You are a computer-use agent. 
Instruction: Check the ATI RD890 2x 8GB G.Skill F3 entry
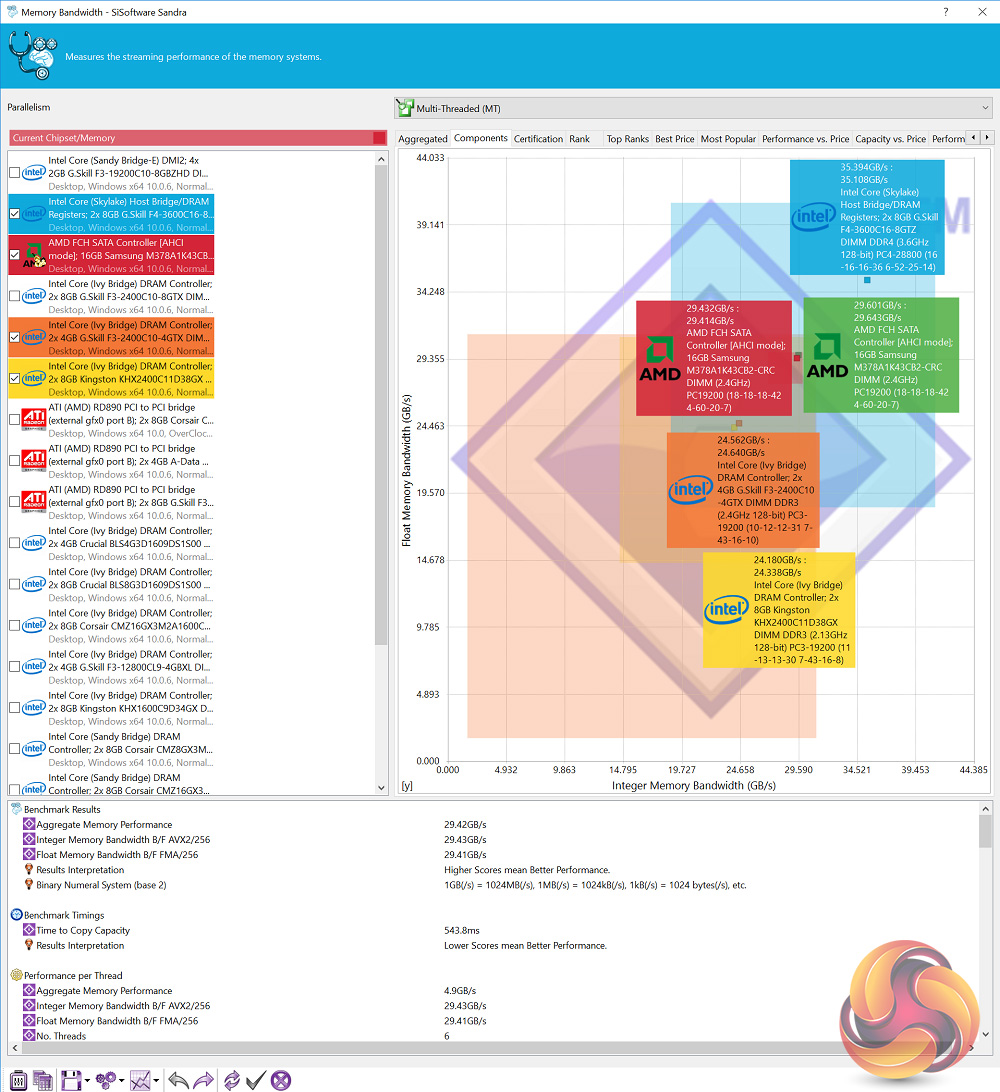(14, 502)
